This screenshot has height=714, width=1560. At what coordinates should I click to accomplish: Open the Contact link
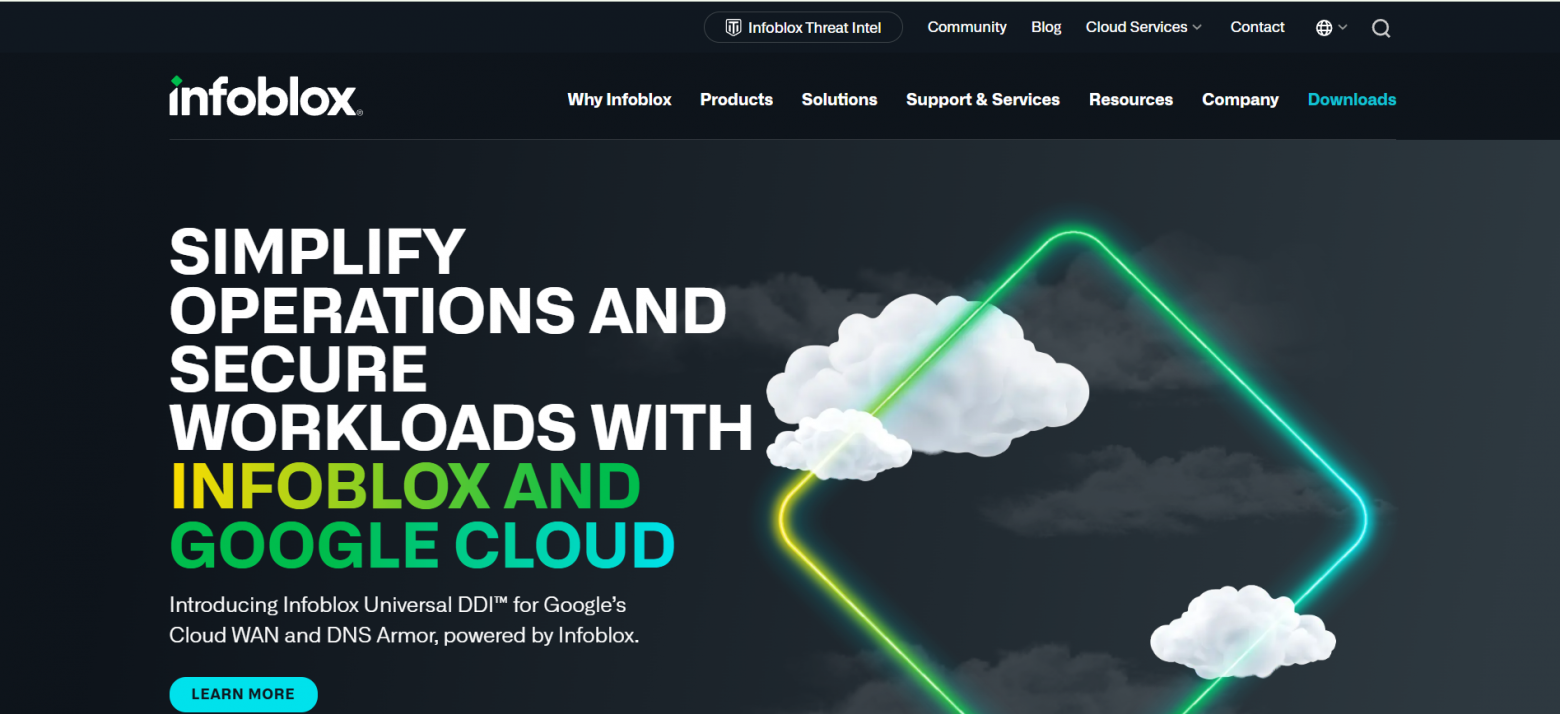pos(1257,27)
